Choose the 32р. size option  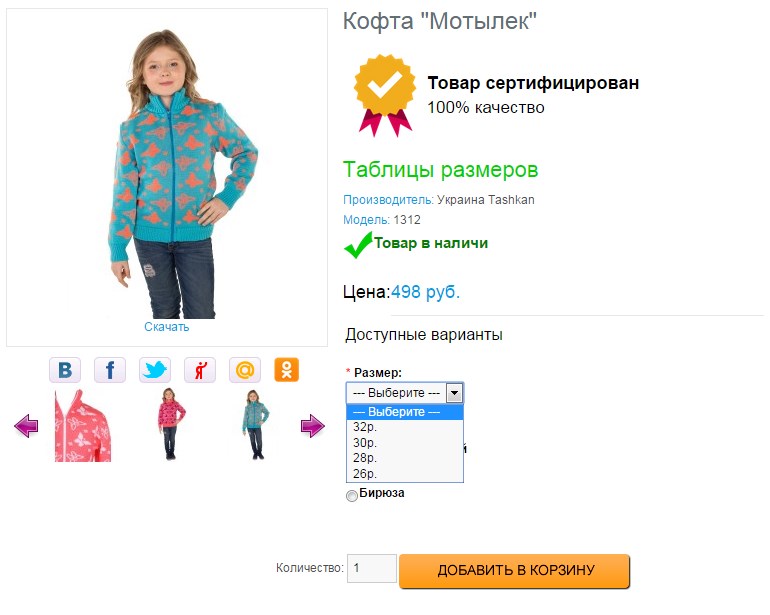pos(365,426)
